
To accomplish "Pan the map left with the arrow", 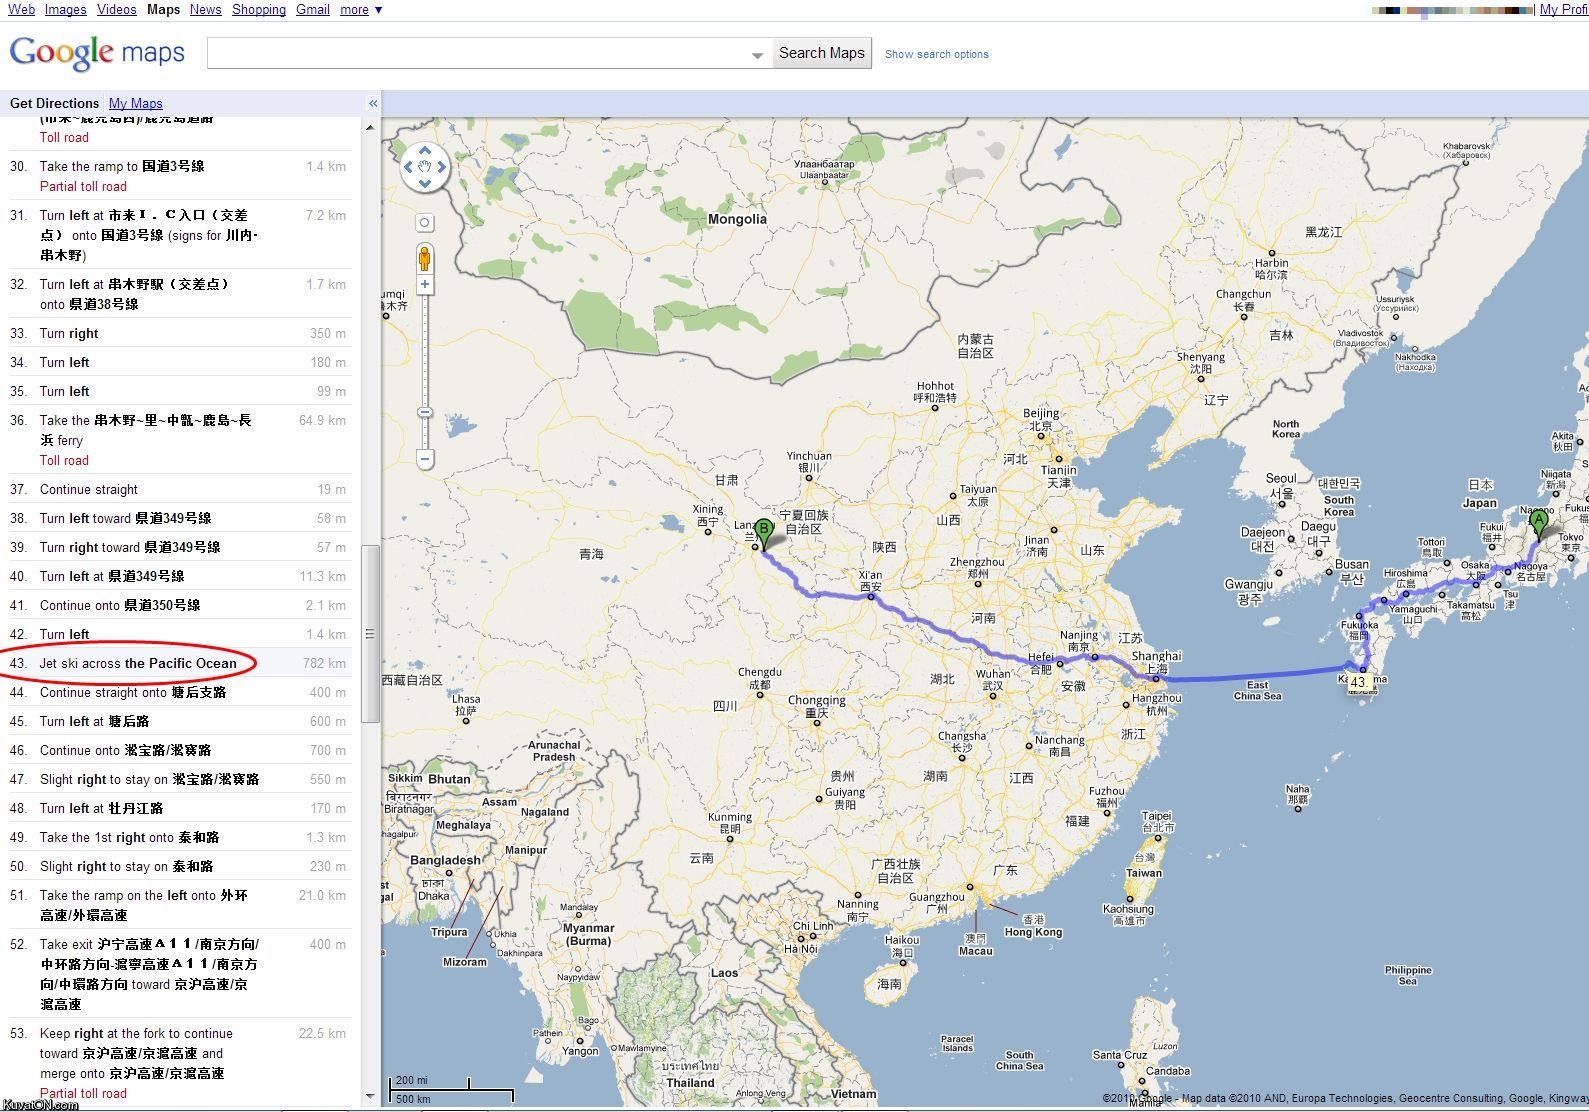I will [408, 167].
